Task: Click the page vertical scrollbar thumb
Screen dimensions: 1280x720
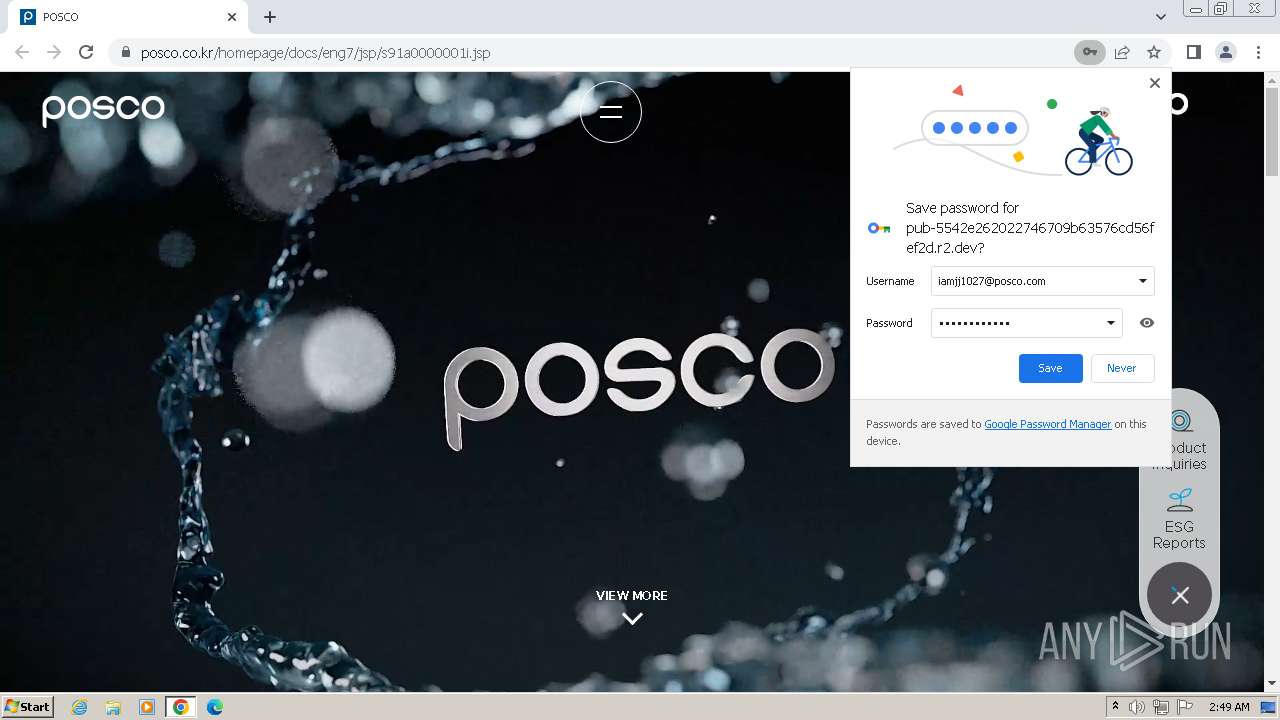Action: 1272,130
